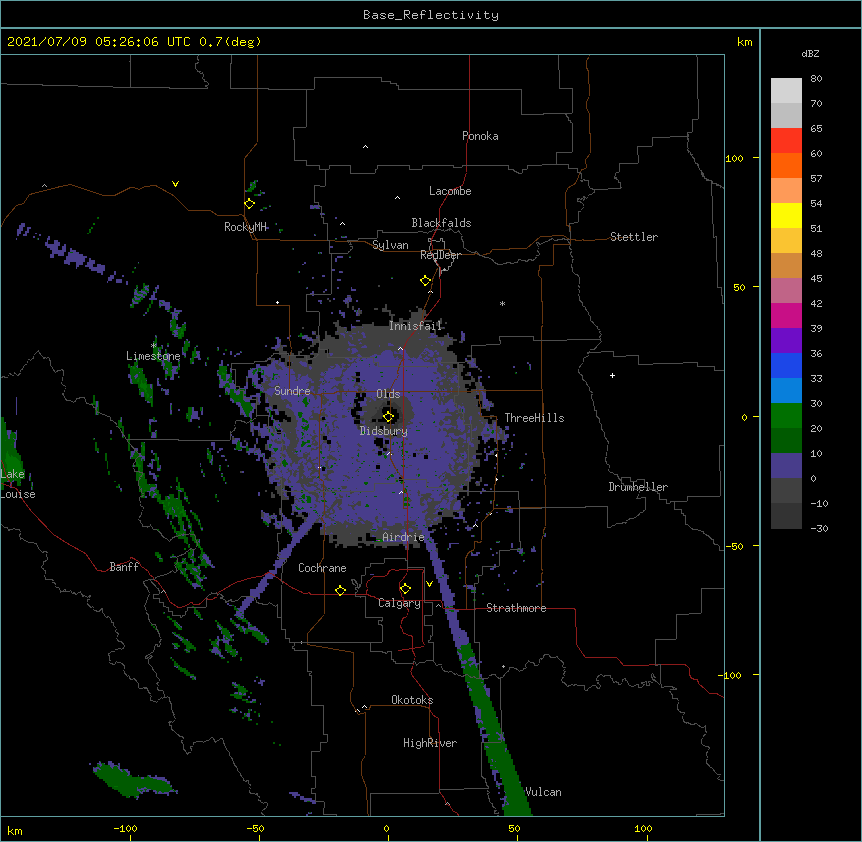Click the Sylvan label on the map
Viewport: 862px width, 842px height.
pos(390,245)
